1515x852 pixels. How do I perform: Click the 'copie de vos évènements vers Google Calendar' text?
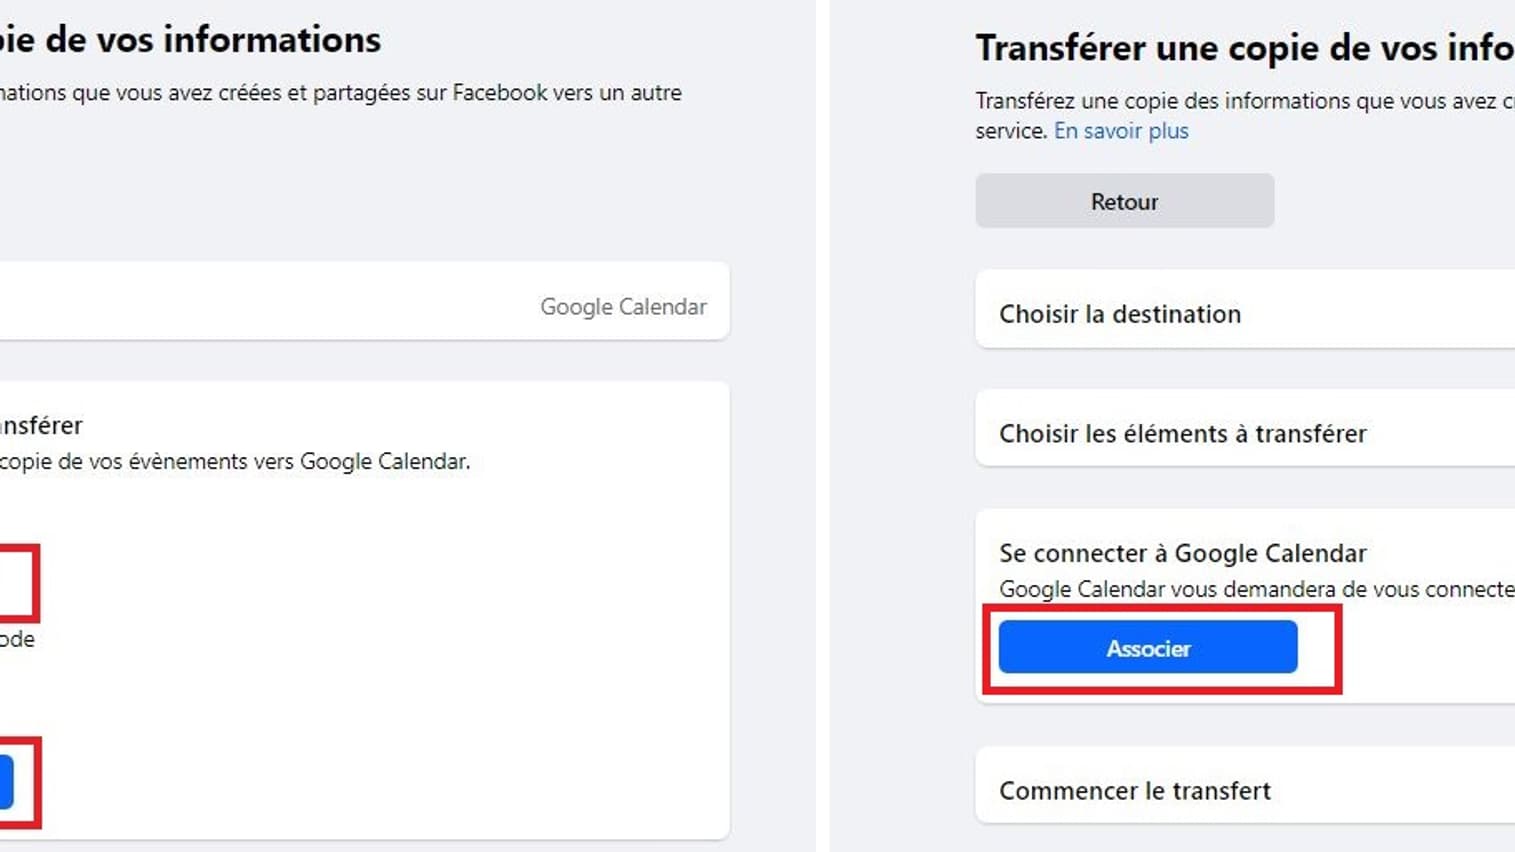tap(235, 461)
